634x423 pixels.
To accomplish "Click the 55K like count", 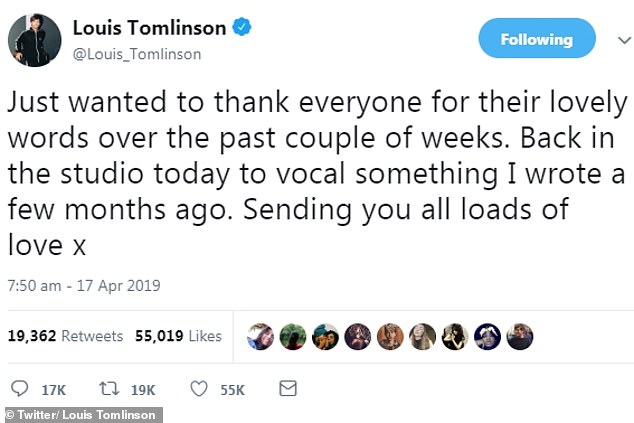I will tap(232, 388).
